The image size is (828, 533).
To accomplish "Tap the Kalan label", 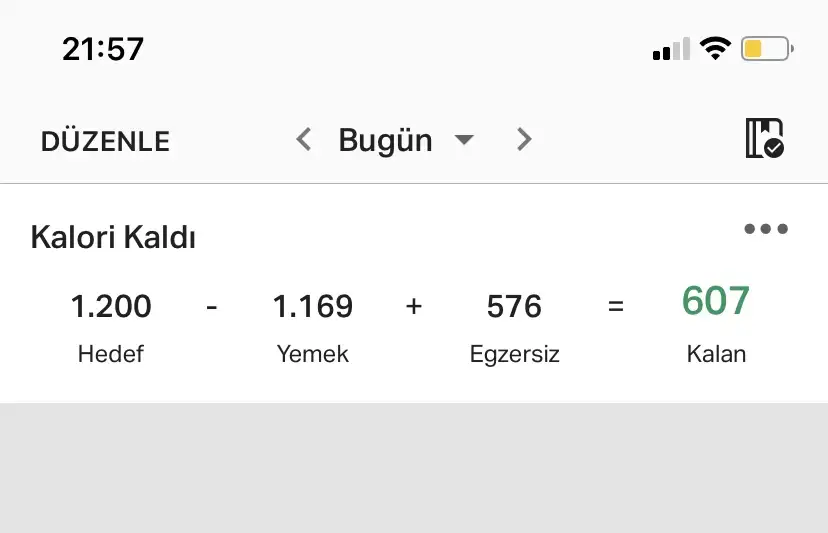I will (716, 354).
